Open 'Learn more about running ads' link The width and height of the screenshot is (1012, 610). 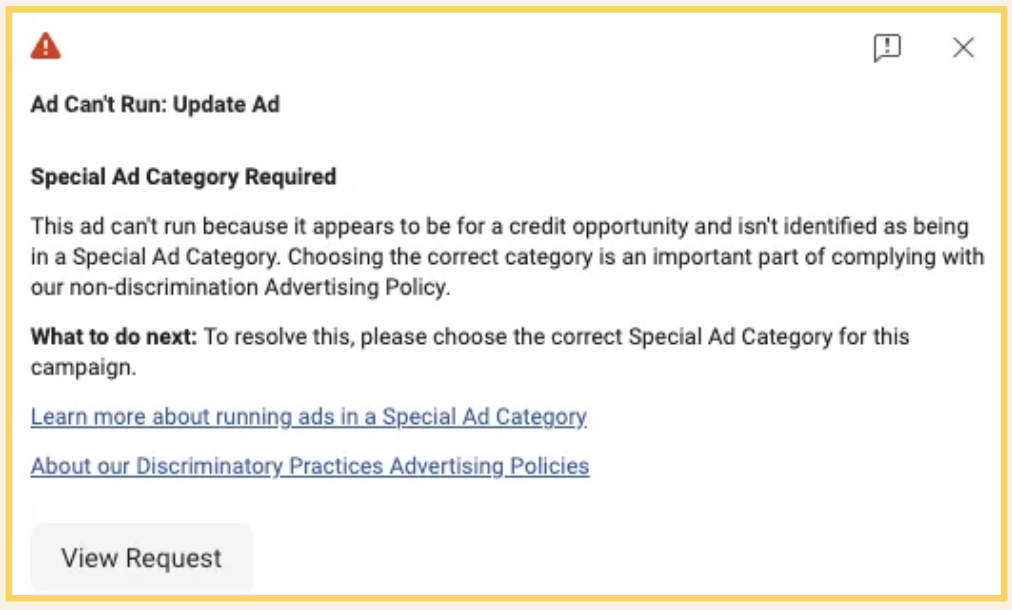point(308,416)
